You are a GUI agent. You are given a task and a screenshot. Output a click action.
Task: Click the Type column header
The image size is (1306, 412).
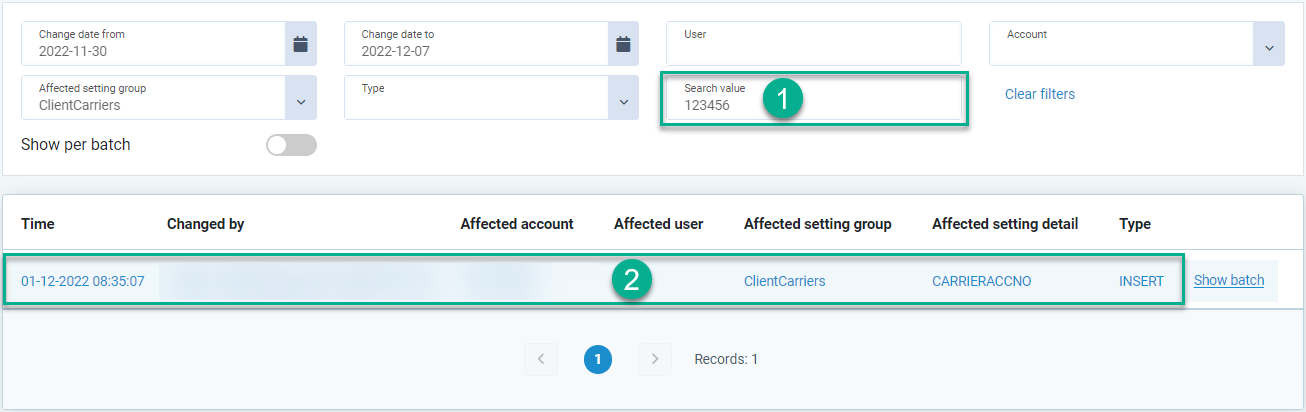point(1135,224)
